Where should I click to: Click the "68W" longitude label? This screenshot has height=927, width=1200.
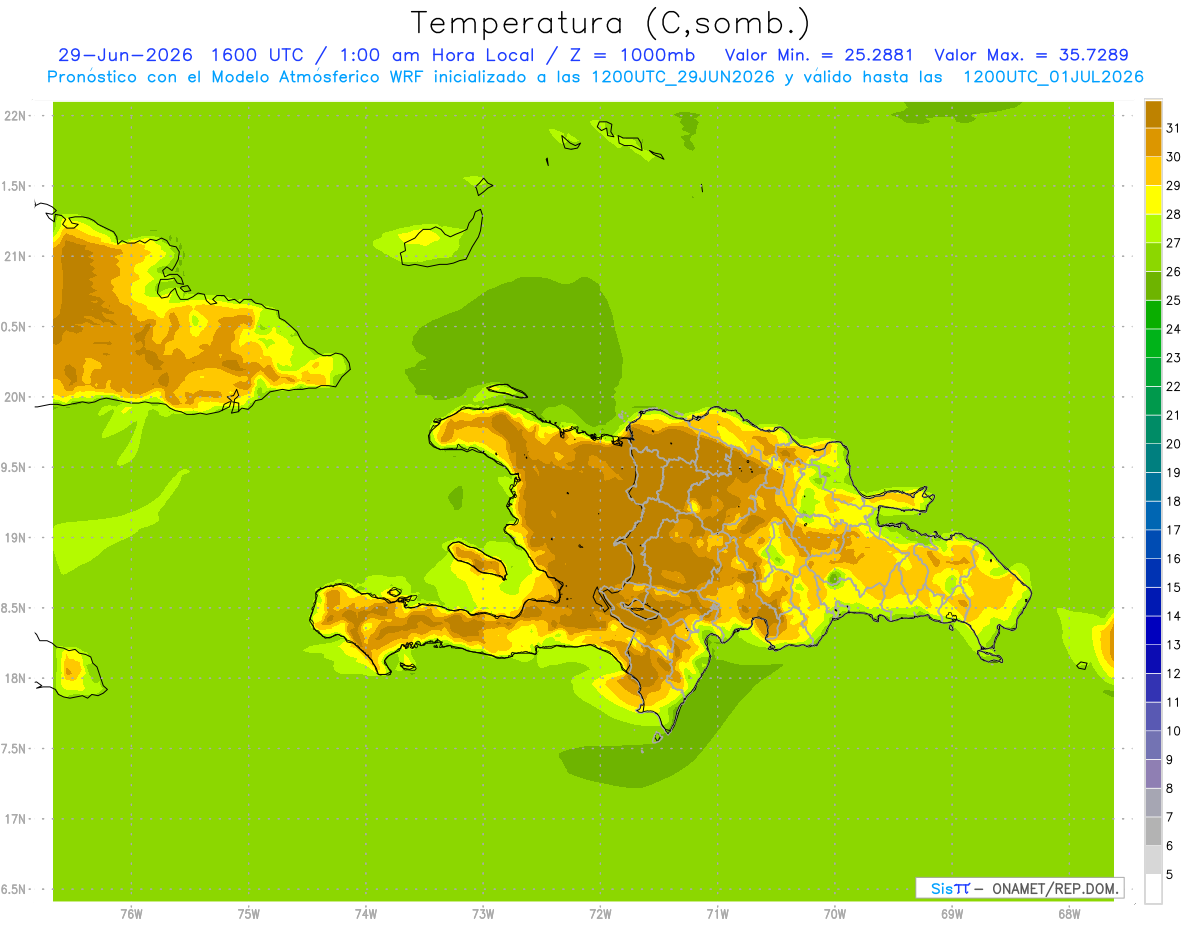1069,913
